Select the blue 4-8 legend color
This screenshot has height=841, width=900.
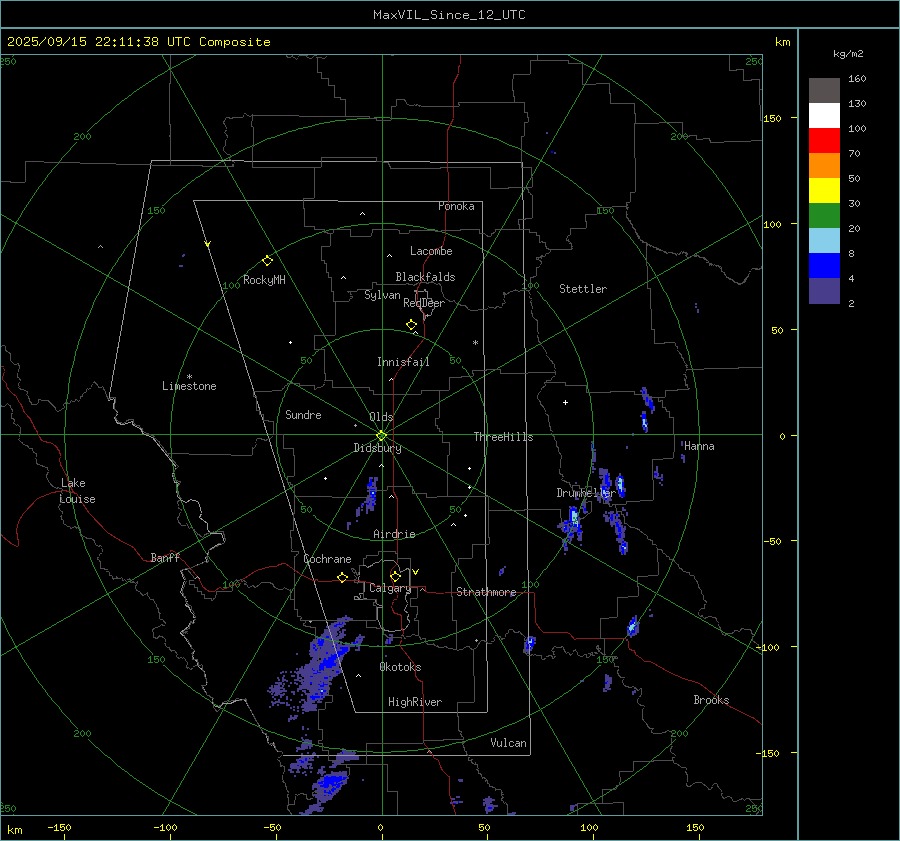[x=824, y=266]
